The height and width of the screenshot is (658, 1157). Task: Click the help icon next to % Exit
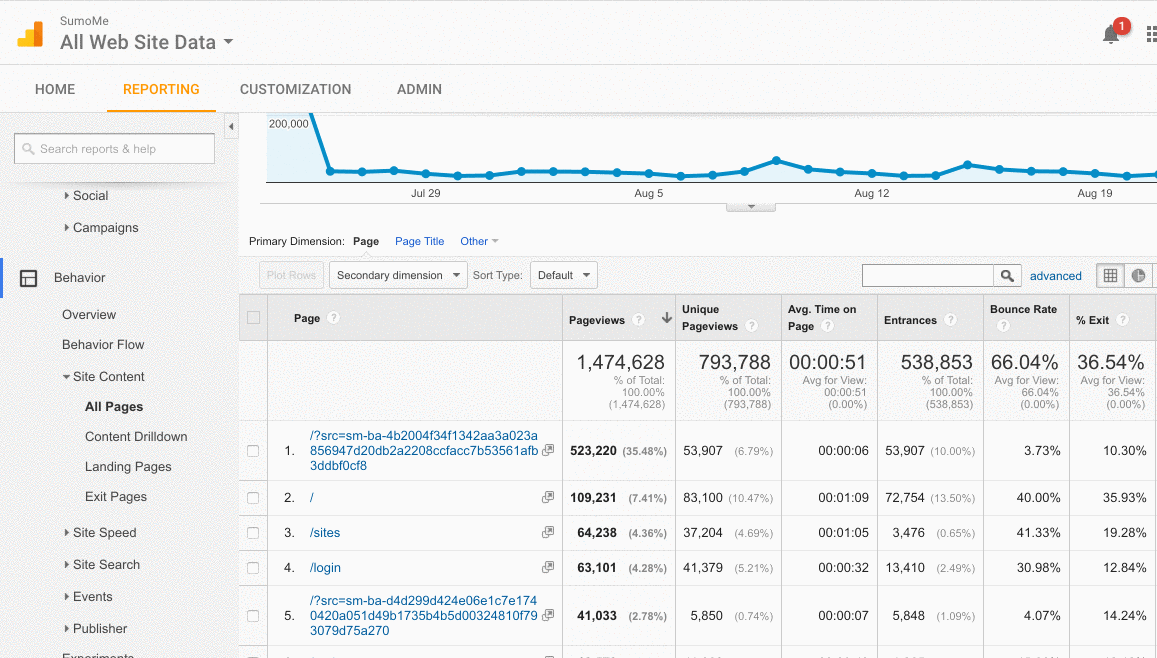coord(1122,319)
